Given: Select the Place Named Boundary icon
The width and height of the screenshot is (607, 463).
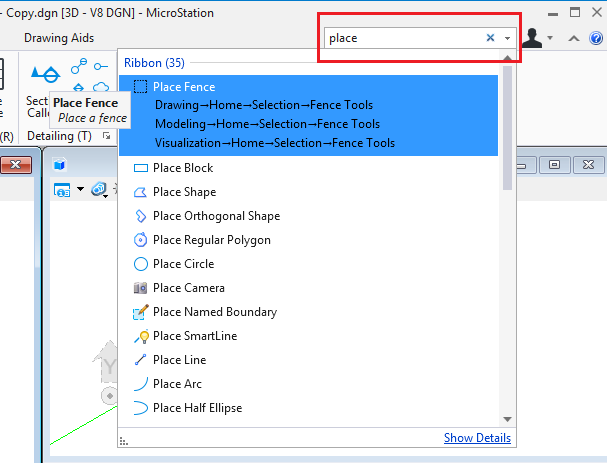Looking at the screenshot, I should (x=141, y=312).
